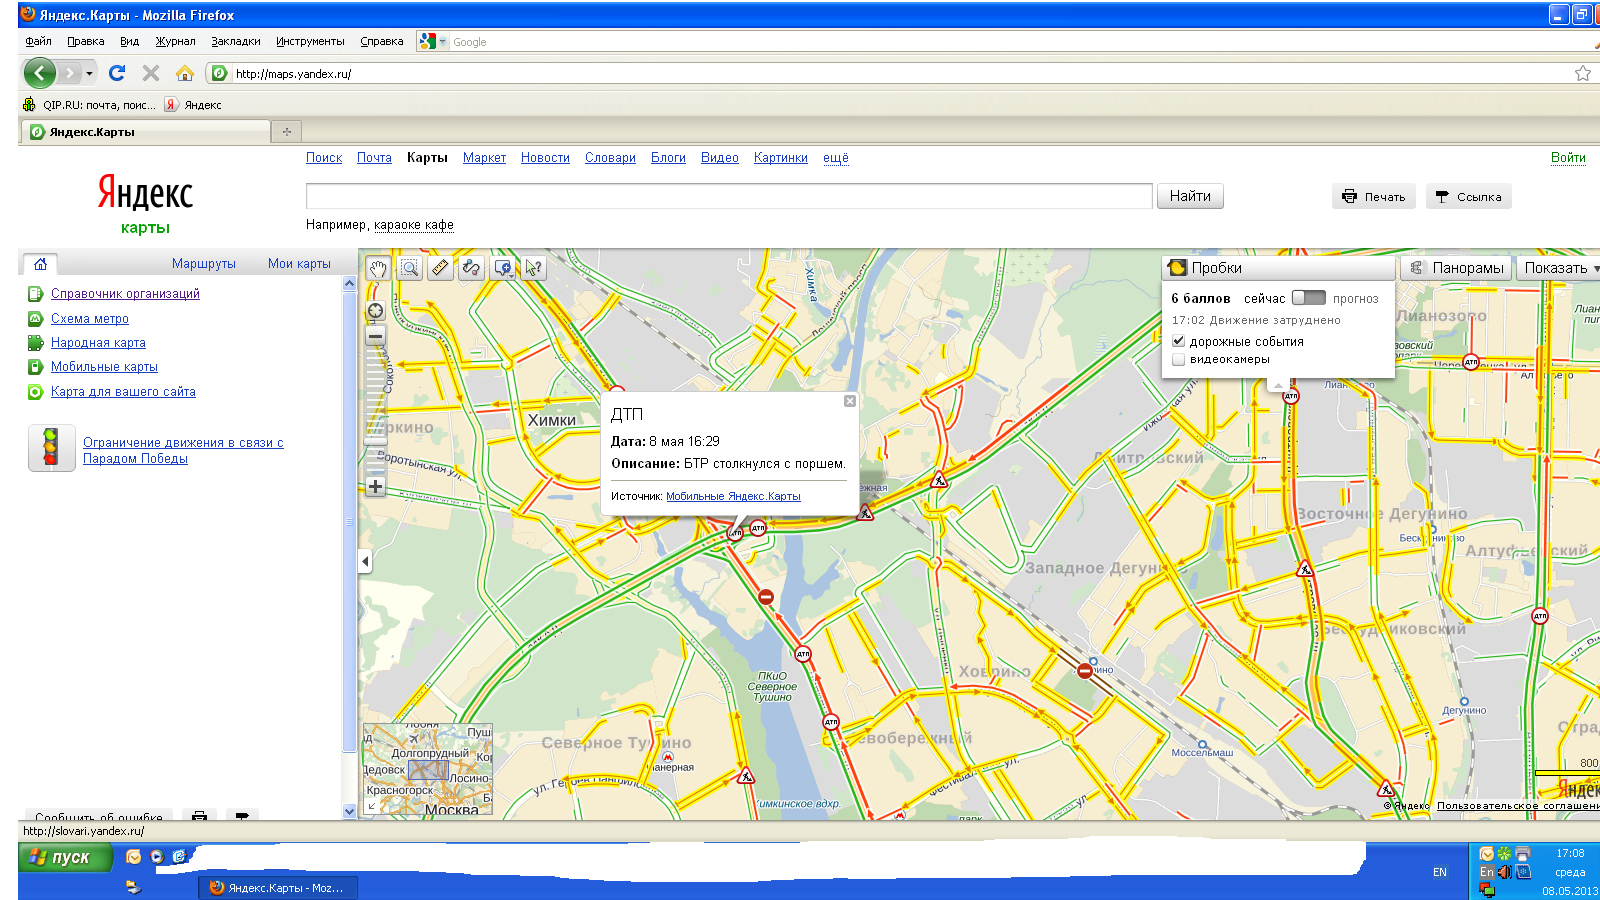Open the Новости service link
This screenshot has width=1600, height=900.
[x=545, y=158]
